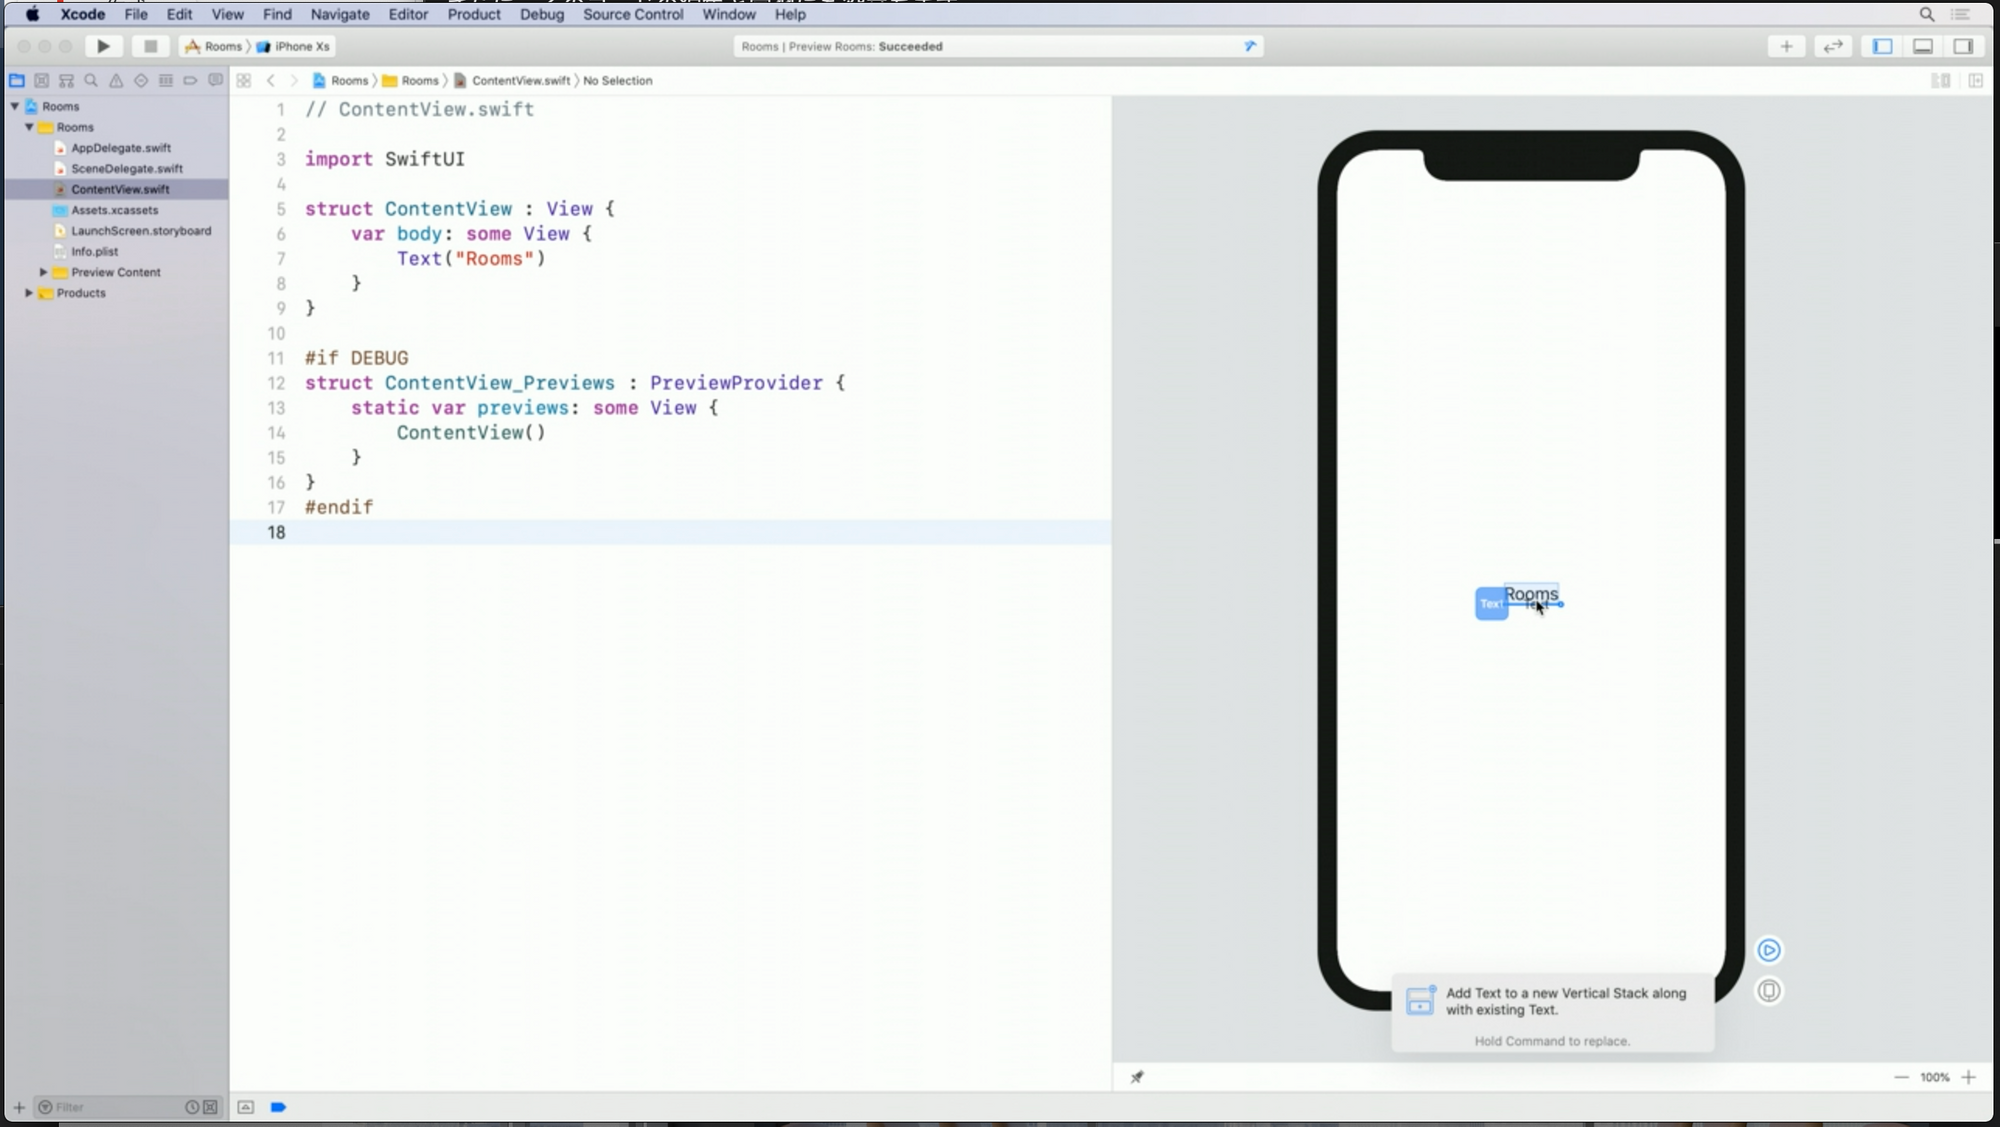Image resolution: width=2000 pixels, height=1127 pixels.
Task: Toggle the left navigator panel visibility
Action: click(x=1882, y=46)
